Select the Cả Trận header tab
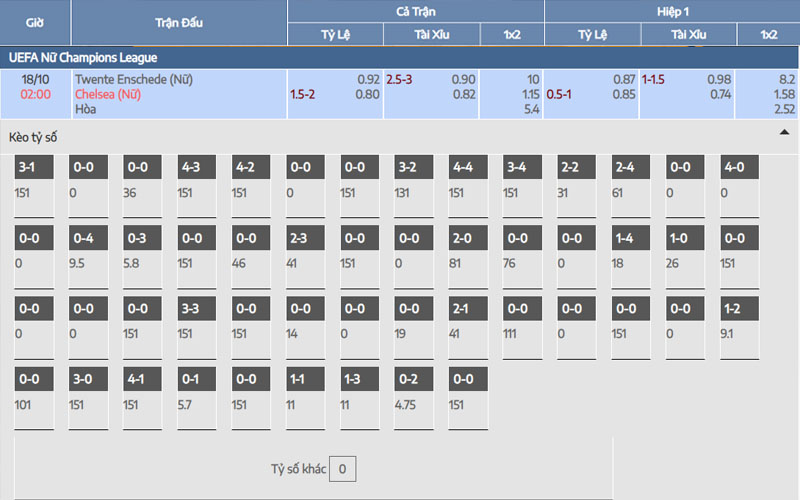Viewport: 800px width, 500px height. (415, 11)
